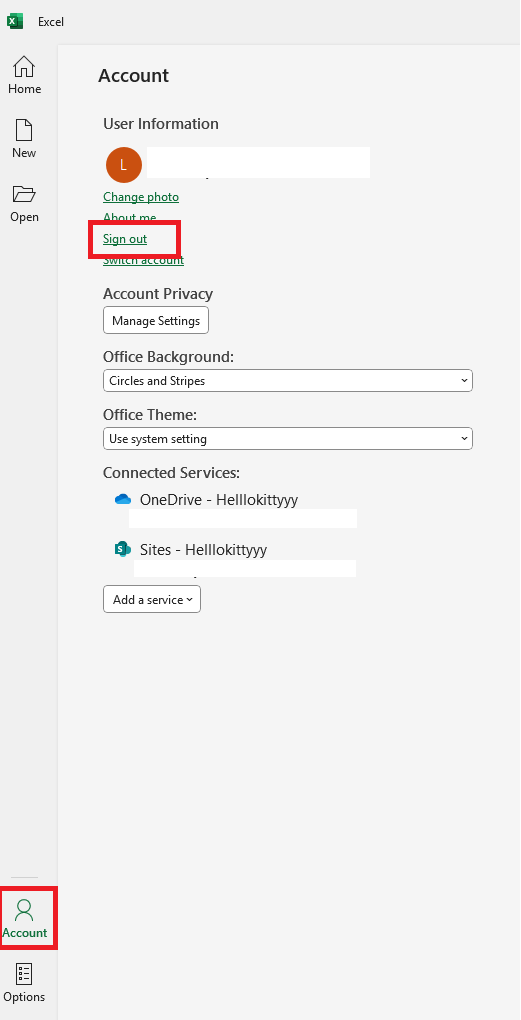
Task: Open the New workbook page
Action: pos(24,139)
